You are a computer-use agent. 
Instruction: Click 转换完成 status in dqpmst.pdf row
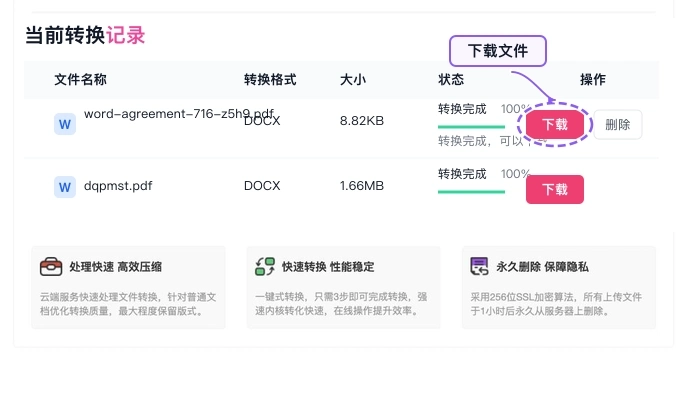[x=462, y=174]
